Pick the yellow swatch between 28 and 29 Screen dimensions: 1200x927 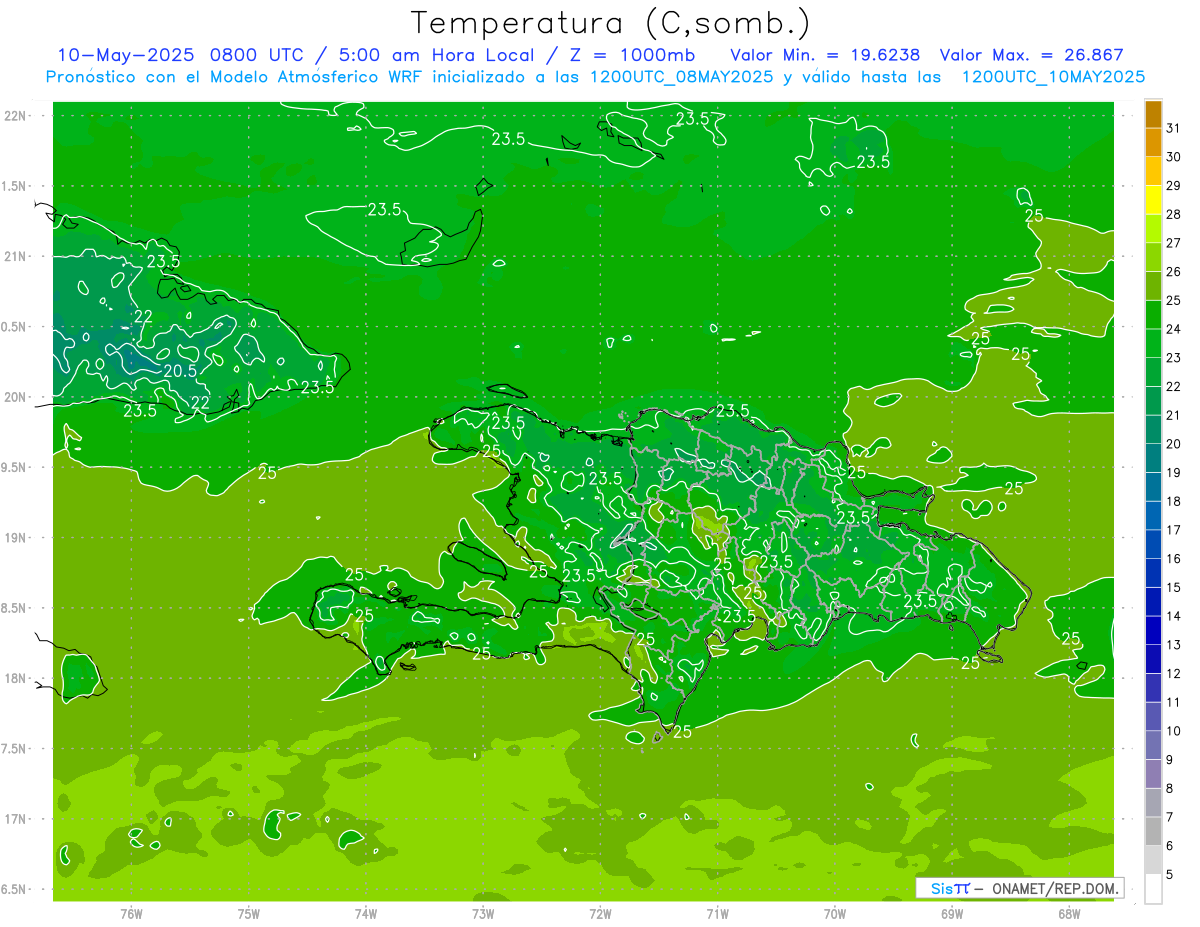1154,200
